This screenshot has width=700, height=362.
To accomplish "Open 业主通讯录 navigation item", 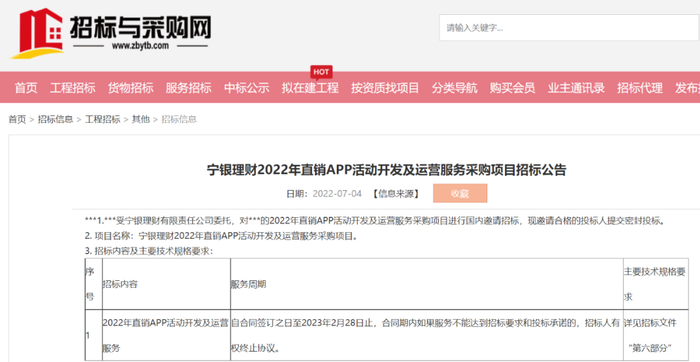I will [x=576, y=88].
